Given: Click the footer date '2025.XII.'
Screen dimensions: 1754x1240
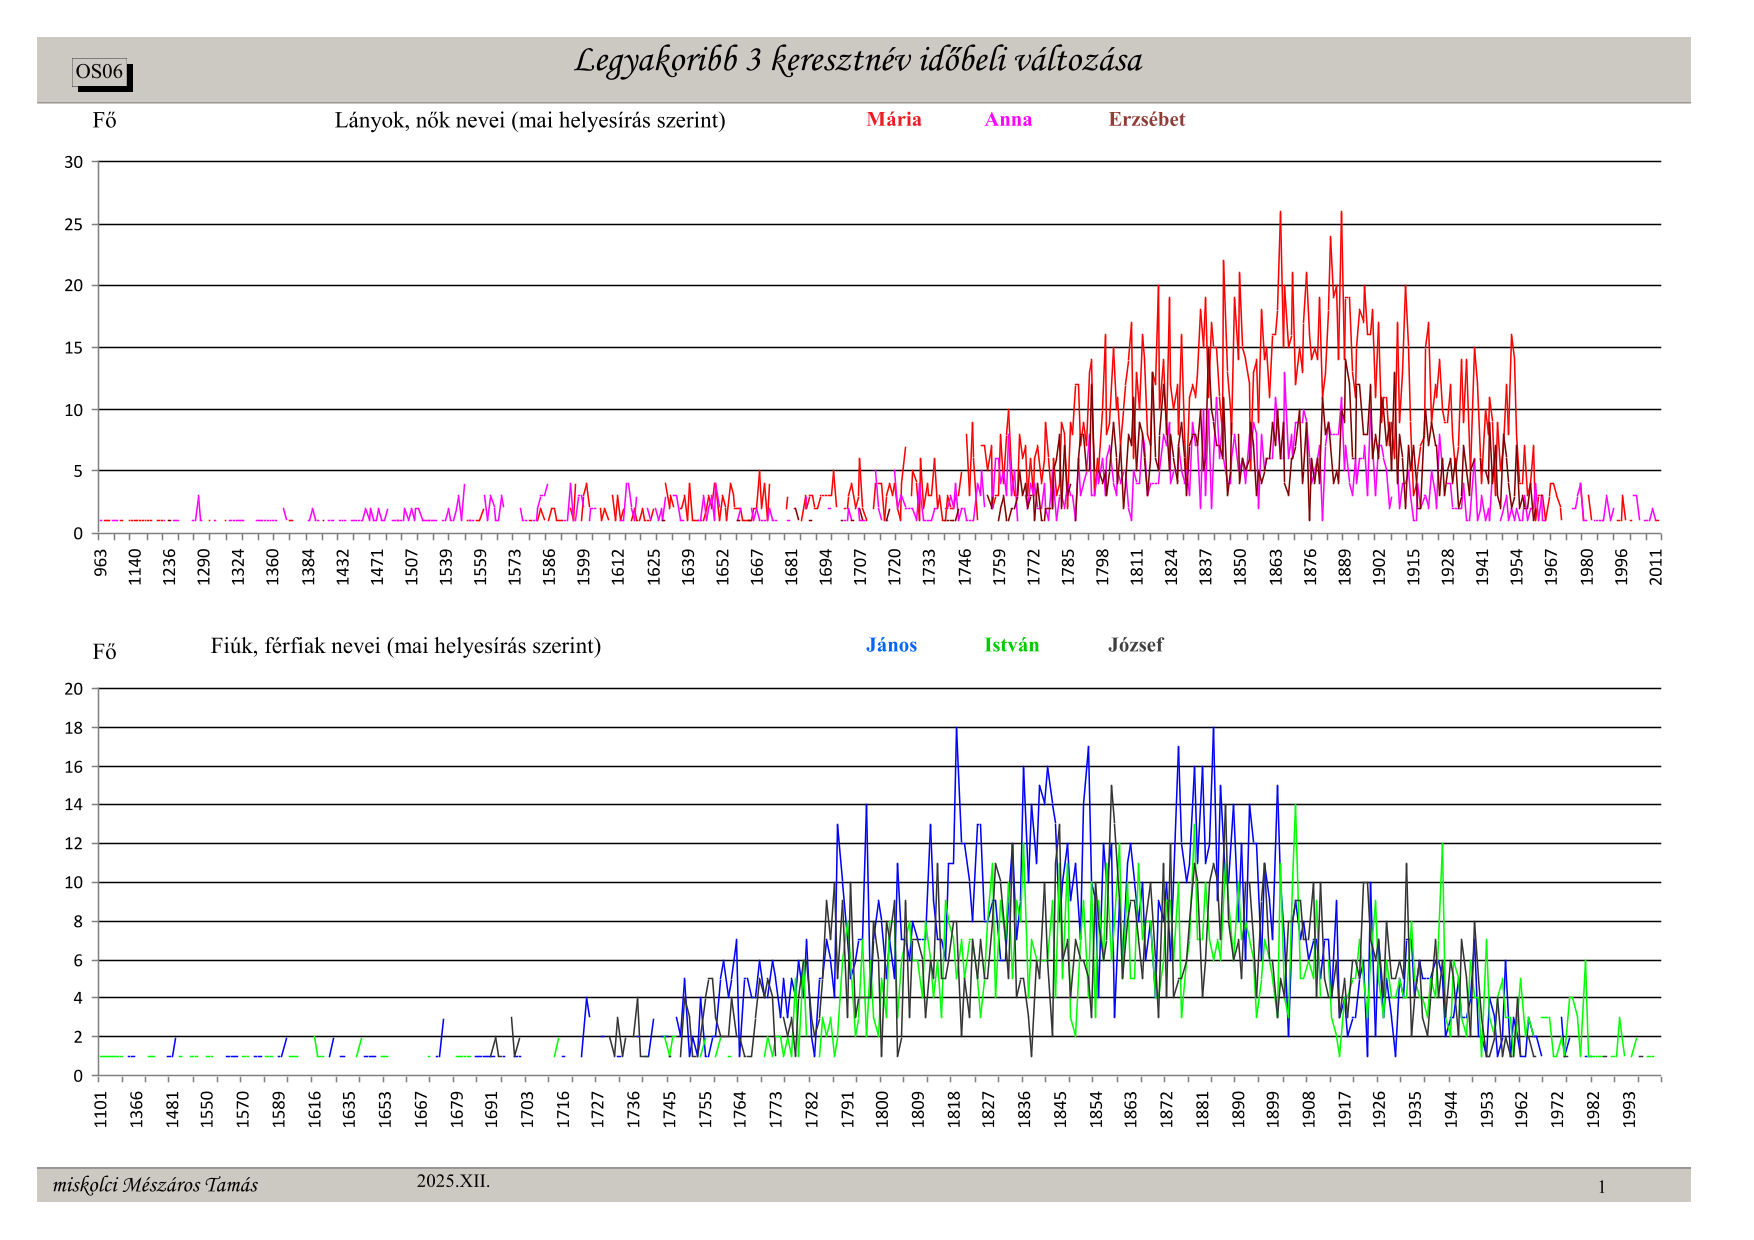Looking at the screenshot, I should pos(453,1181).
